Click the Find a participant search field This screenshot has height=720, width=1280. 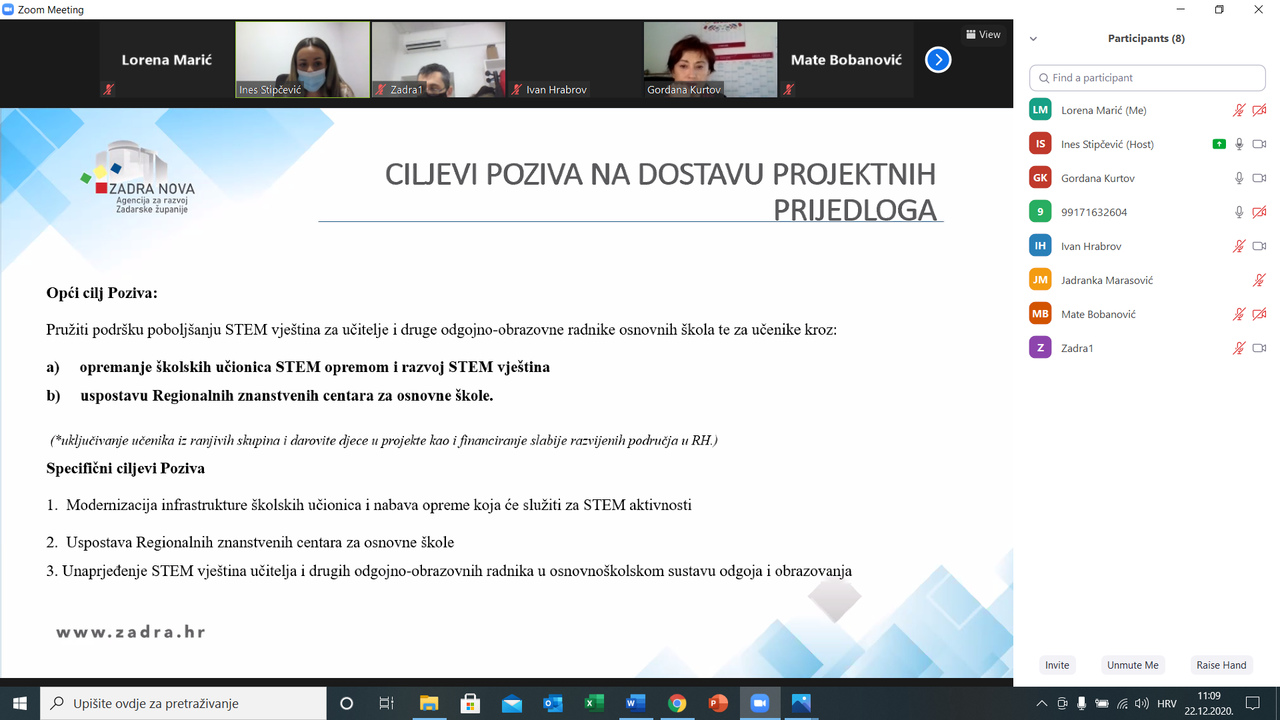tap(1147, 78)
